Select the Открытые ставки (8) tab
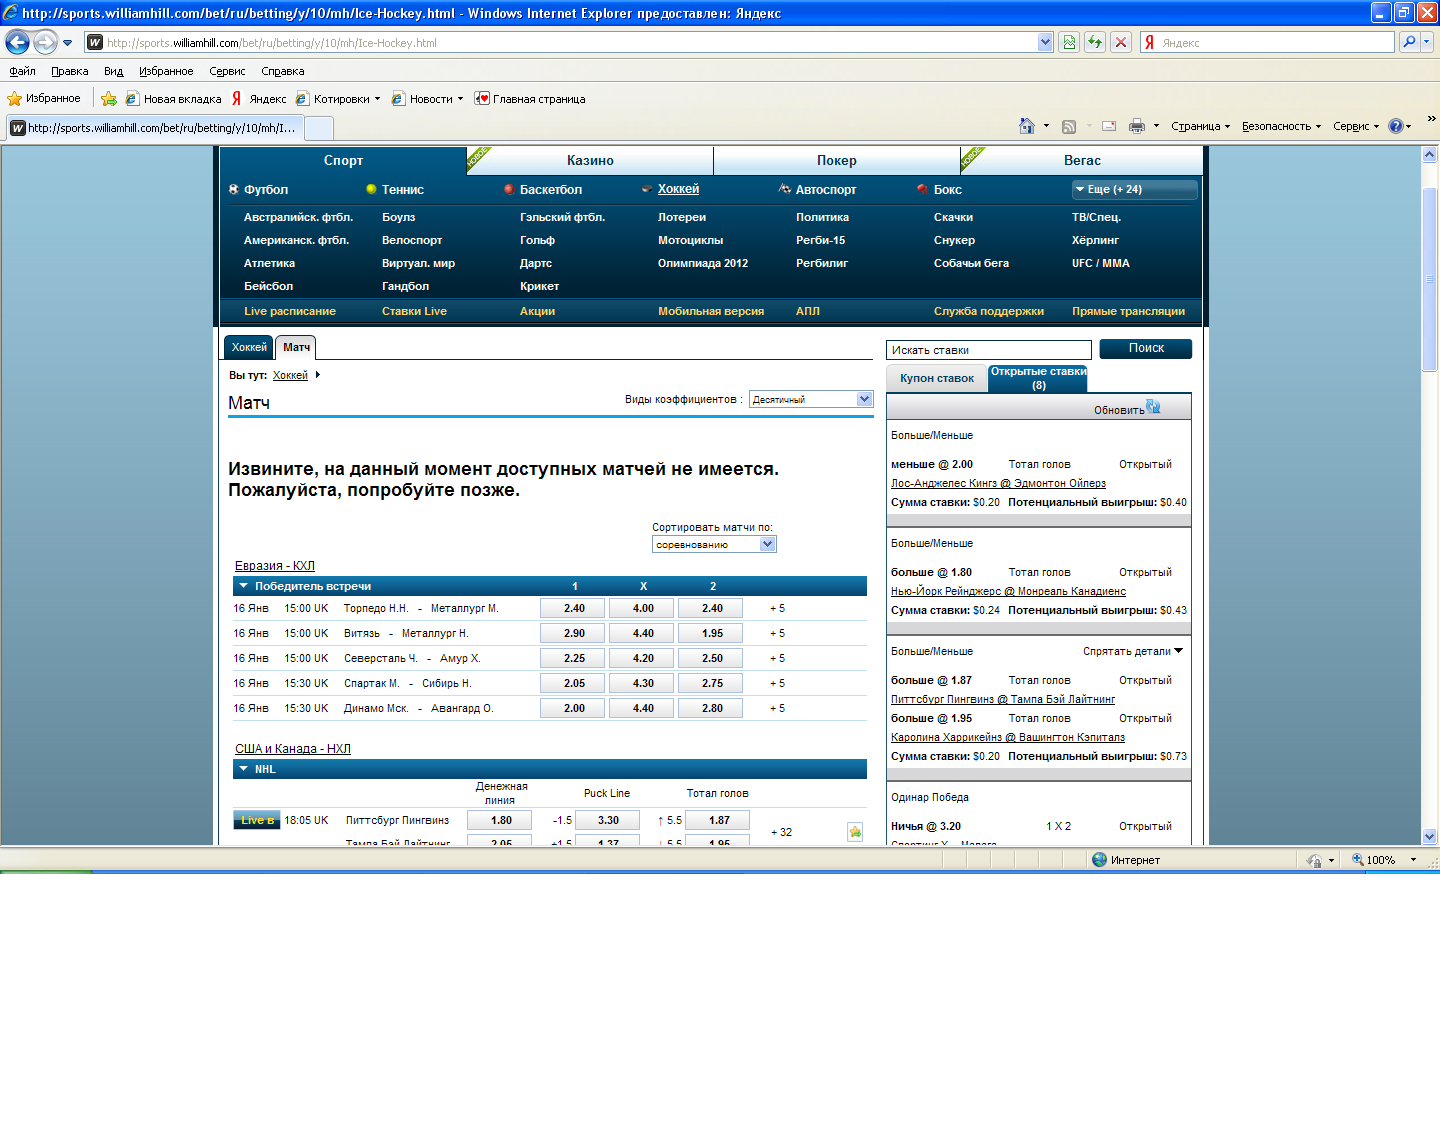The height and width of the screenshot is (1134, 1440). tap(1038, 378)
